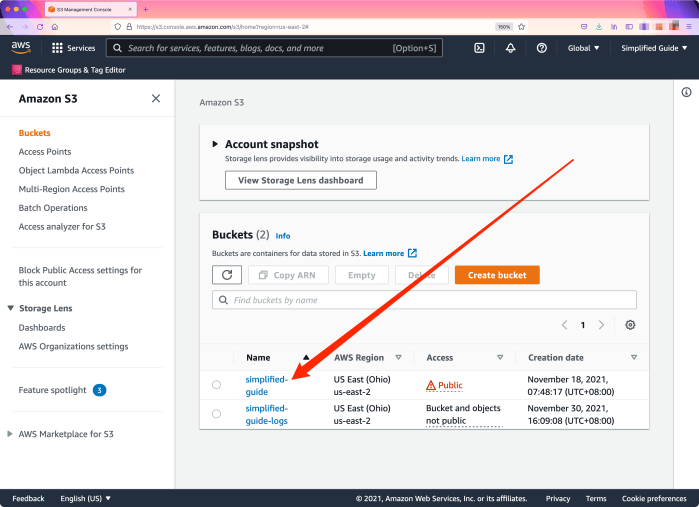
Task: Collapse the Storage Lens sidebar section
Action: tap(11, 308)
